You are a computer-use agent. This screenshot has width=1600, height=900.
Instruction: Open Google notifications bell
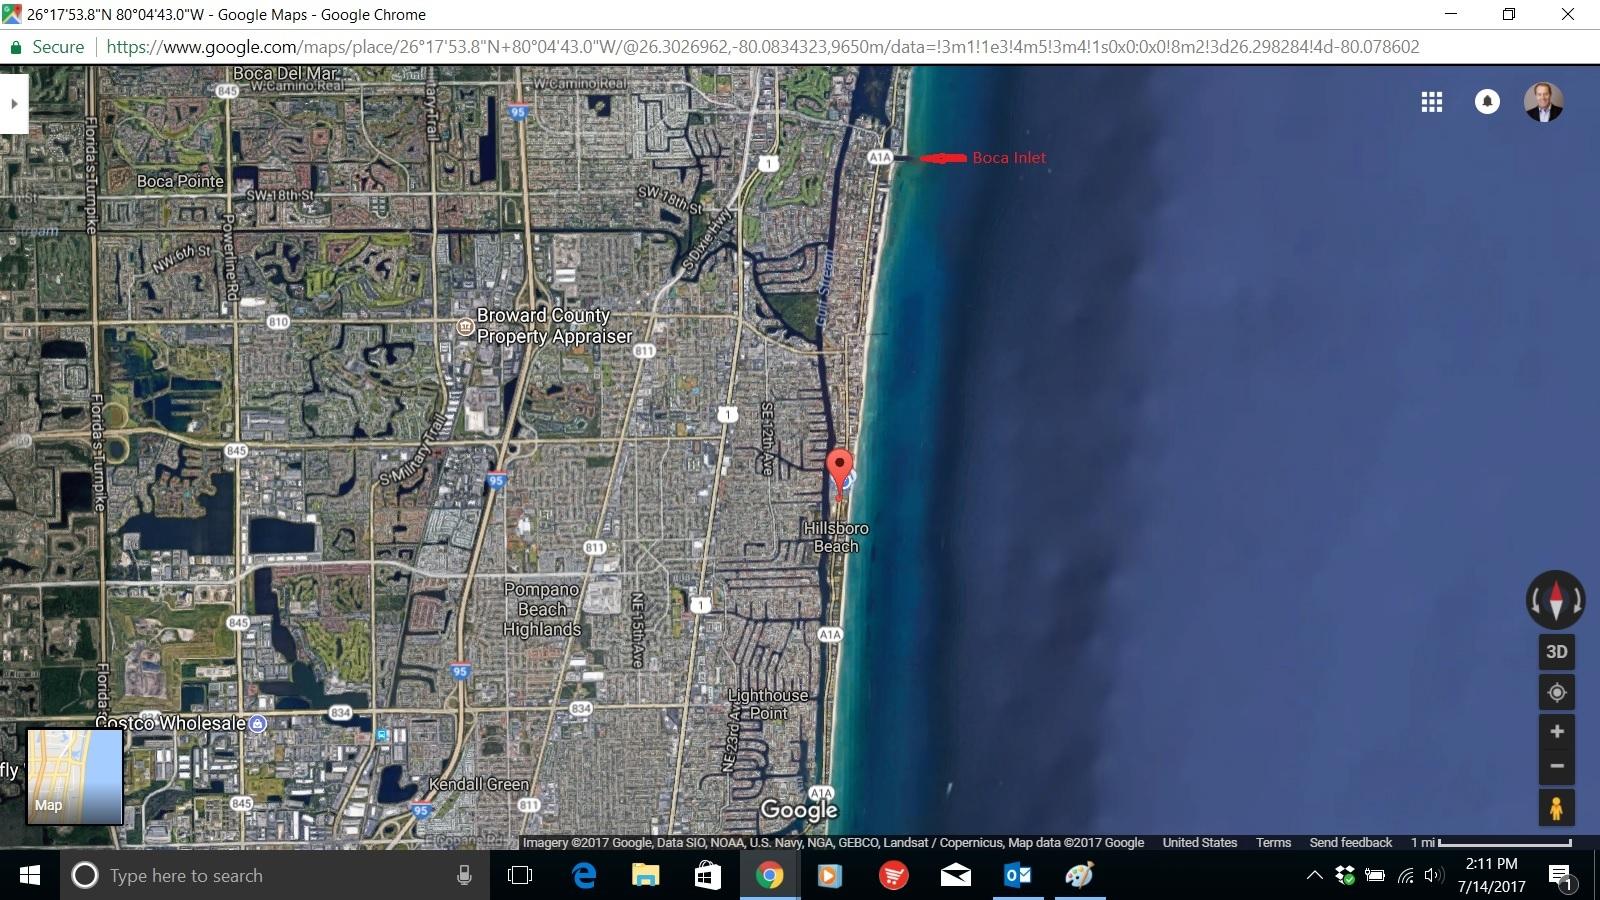coord(1487,102)
